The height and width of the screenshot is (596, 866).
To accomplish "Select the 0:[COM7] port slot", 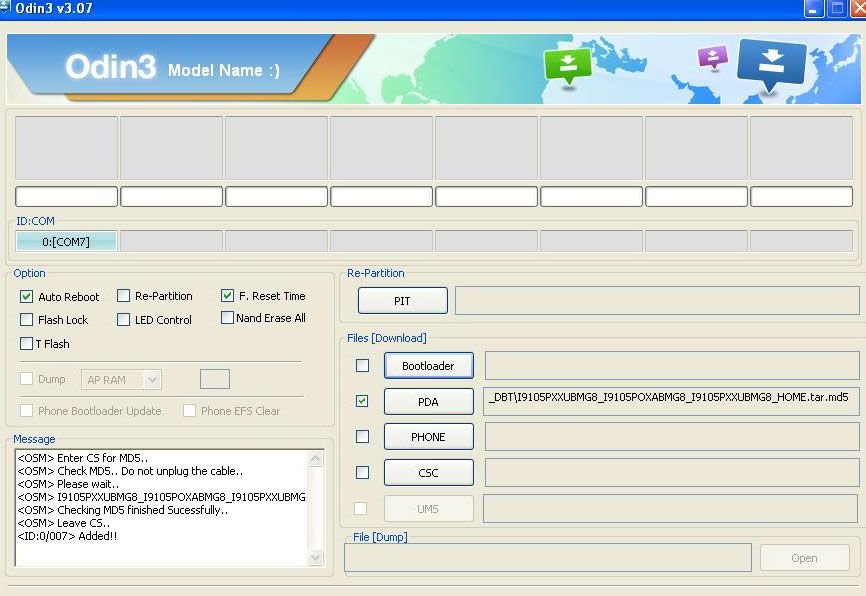I will pyautogui.click(x=66, y=241).
